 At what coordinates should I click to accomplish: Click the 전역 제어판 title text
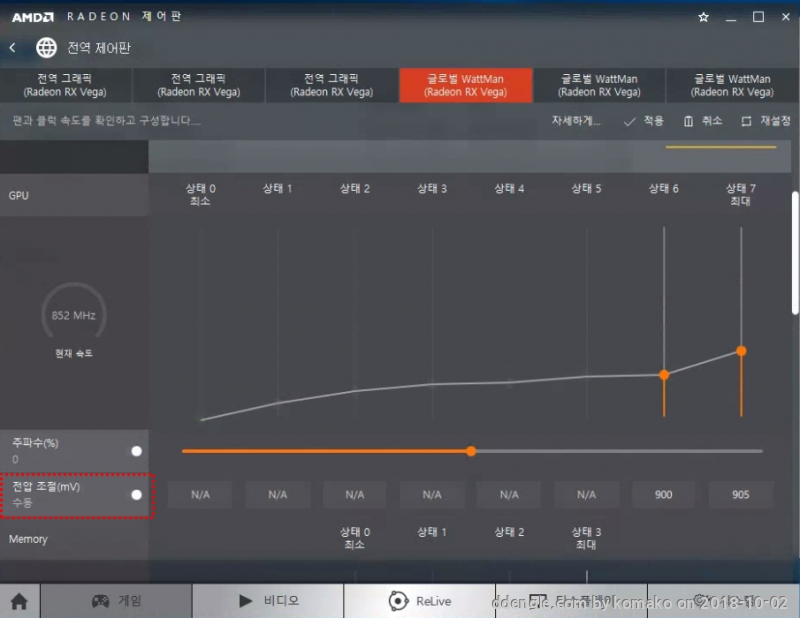click(99, 48)
